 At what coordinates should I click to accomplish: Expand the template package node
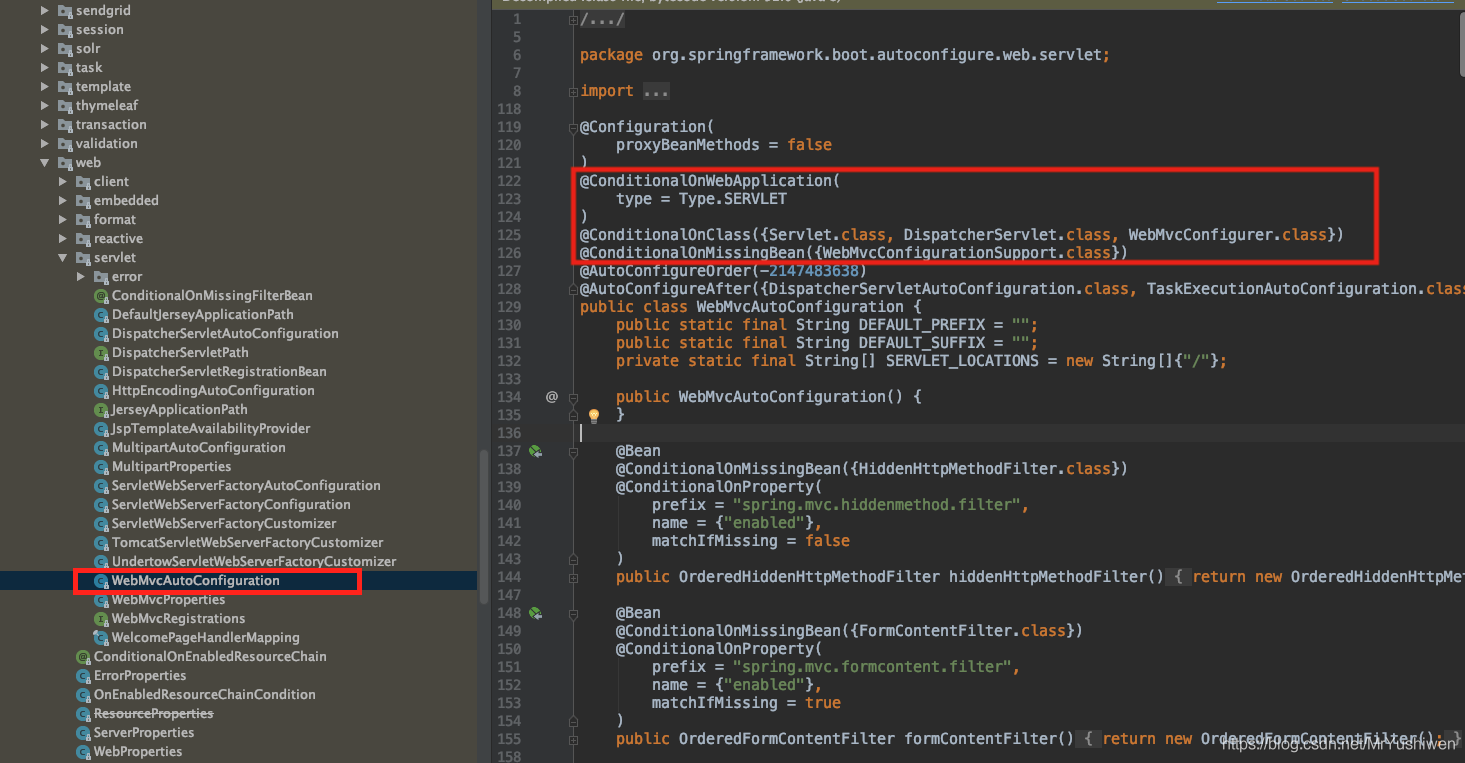[45, 87]
